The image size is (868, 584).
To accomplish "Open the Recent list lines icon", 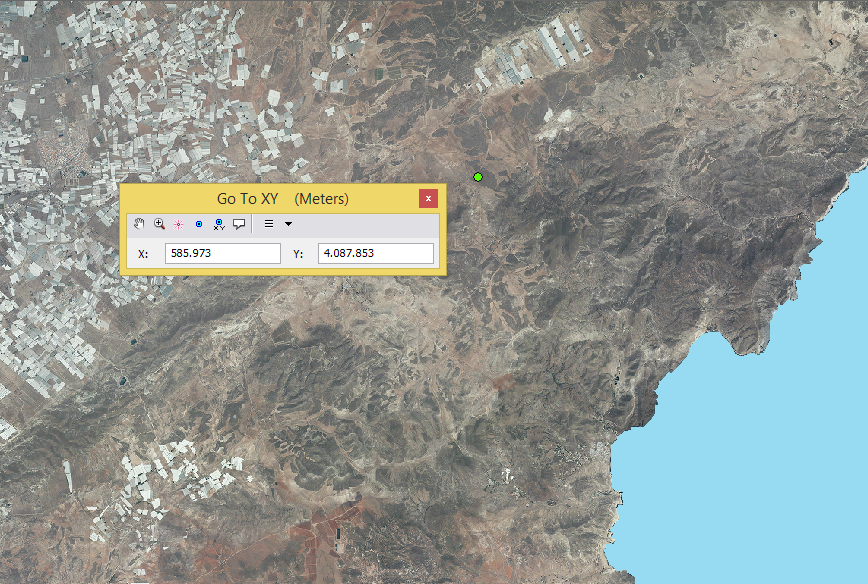I will 269,224.
